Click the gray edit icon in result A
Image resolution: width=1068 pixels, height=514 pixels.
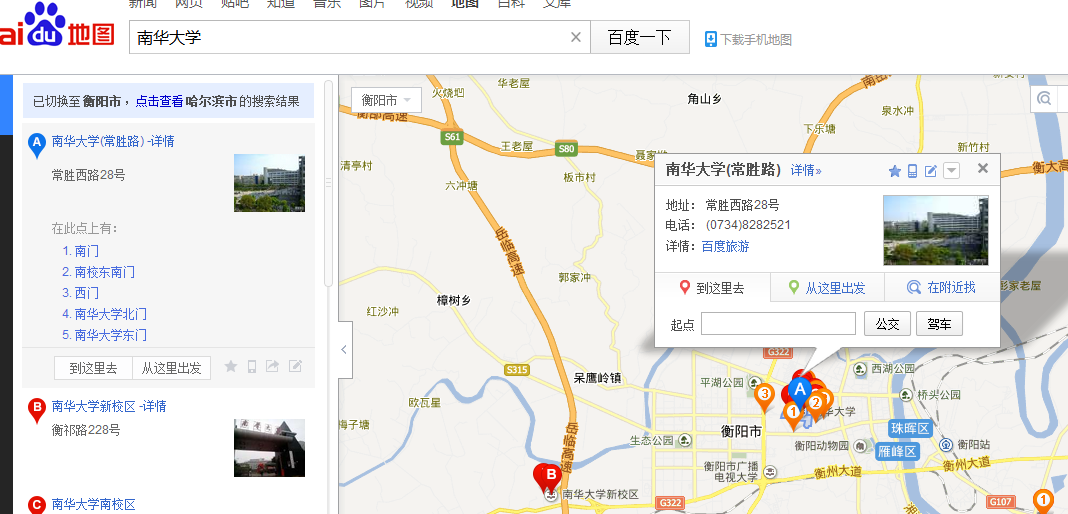[295, 366]
